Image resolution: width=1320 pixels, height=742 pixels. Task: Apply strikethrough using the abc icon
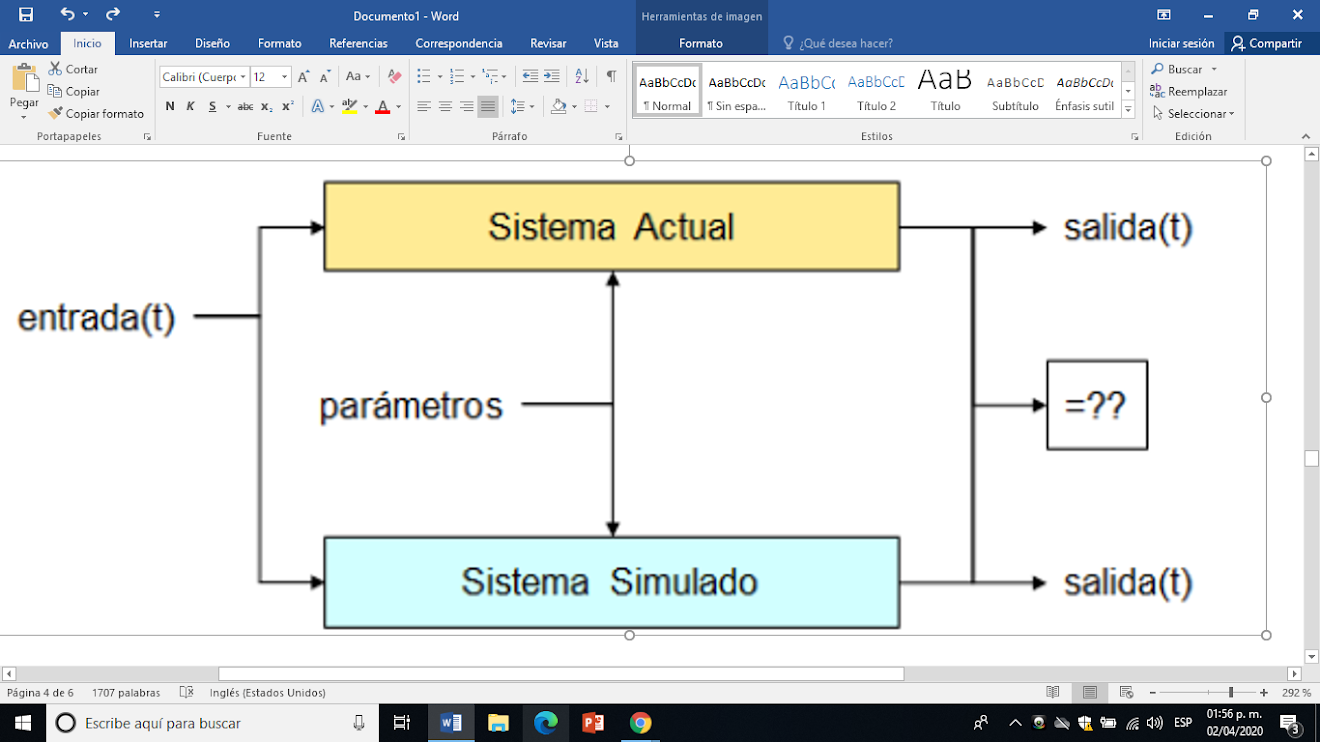point(244,106)
